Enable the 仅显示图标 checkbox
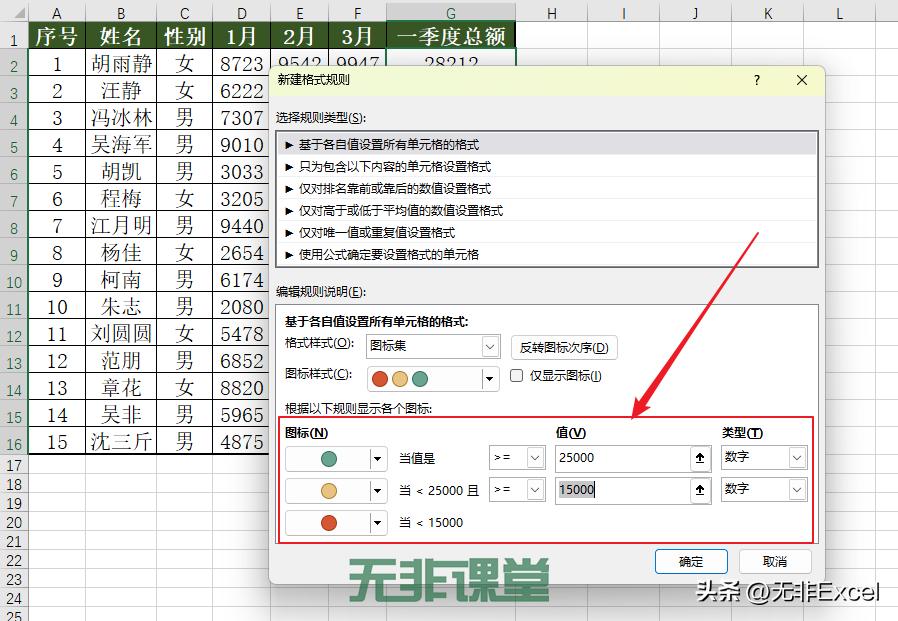The width and height of the screenshot is (898, 621). click(x=517, y=375)
